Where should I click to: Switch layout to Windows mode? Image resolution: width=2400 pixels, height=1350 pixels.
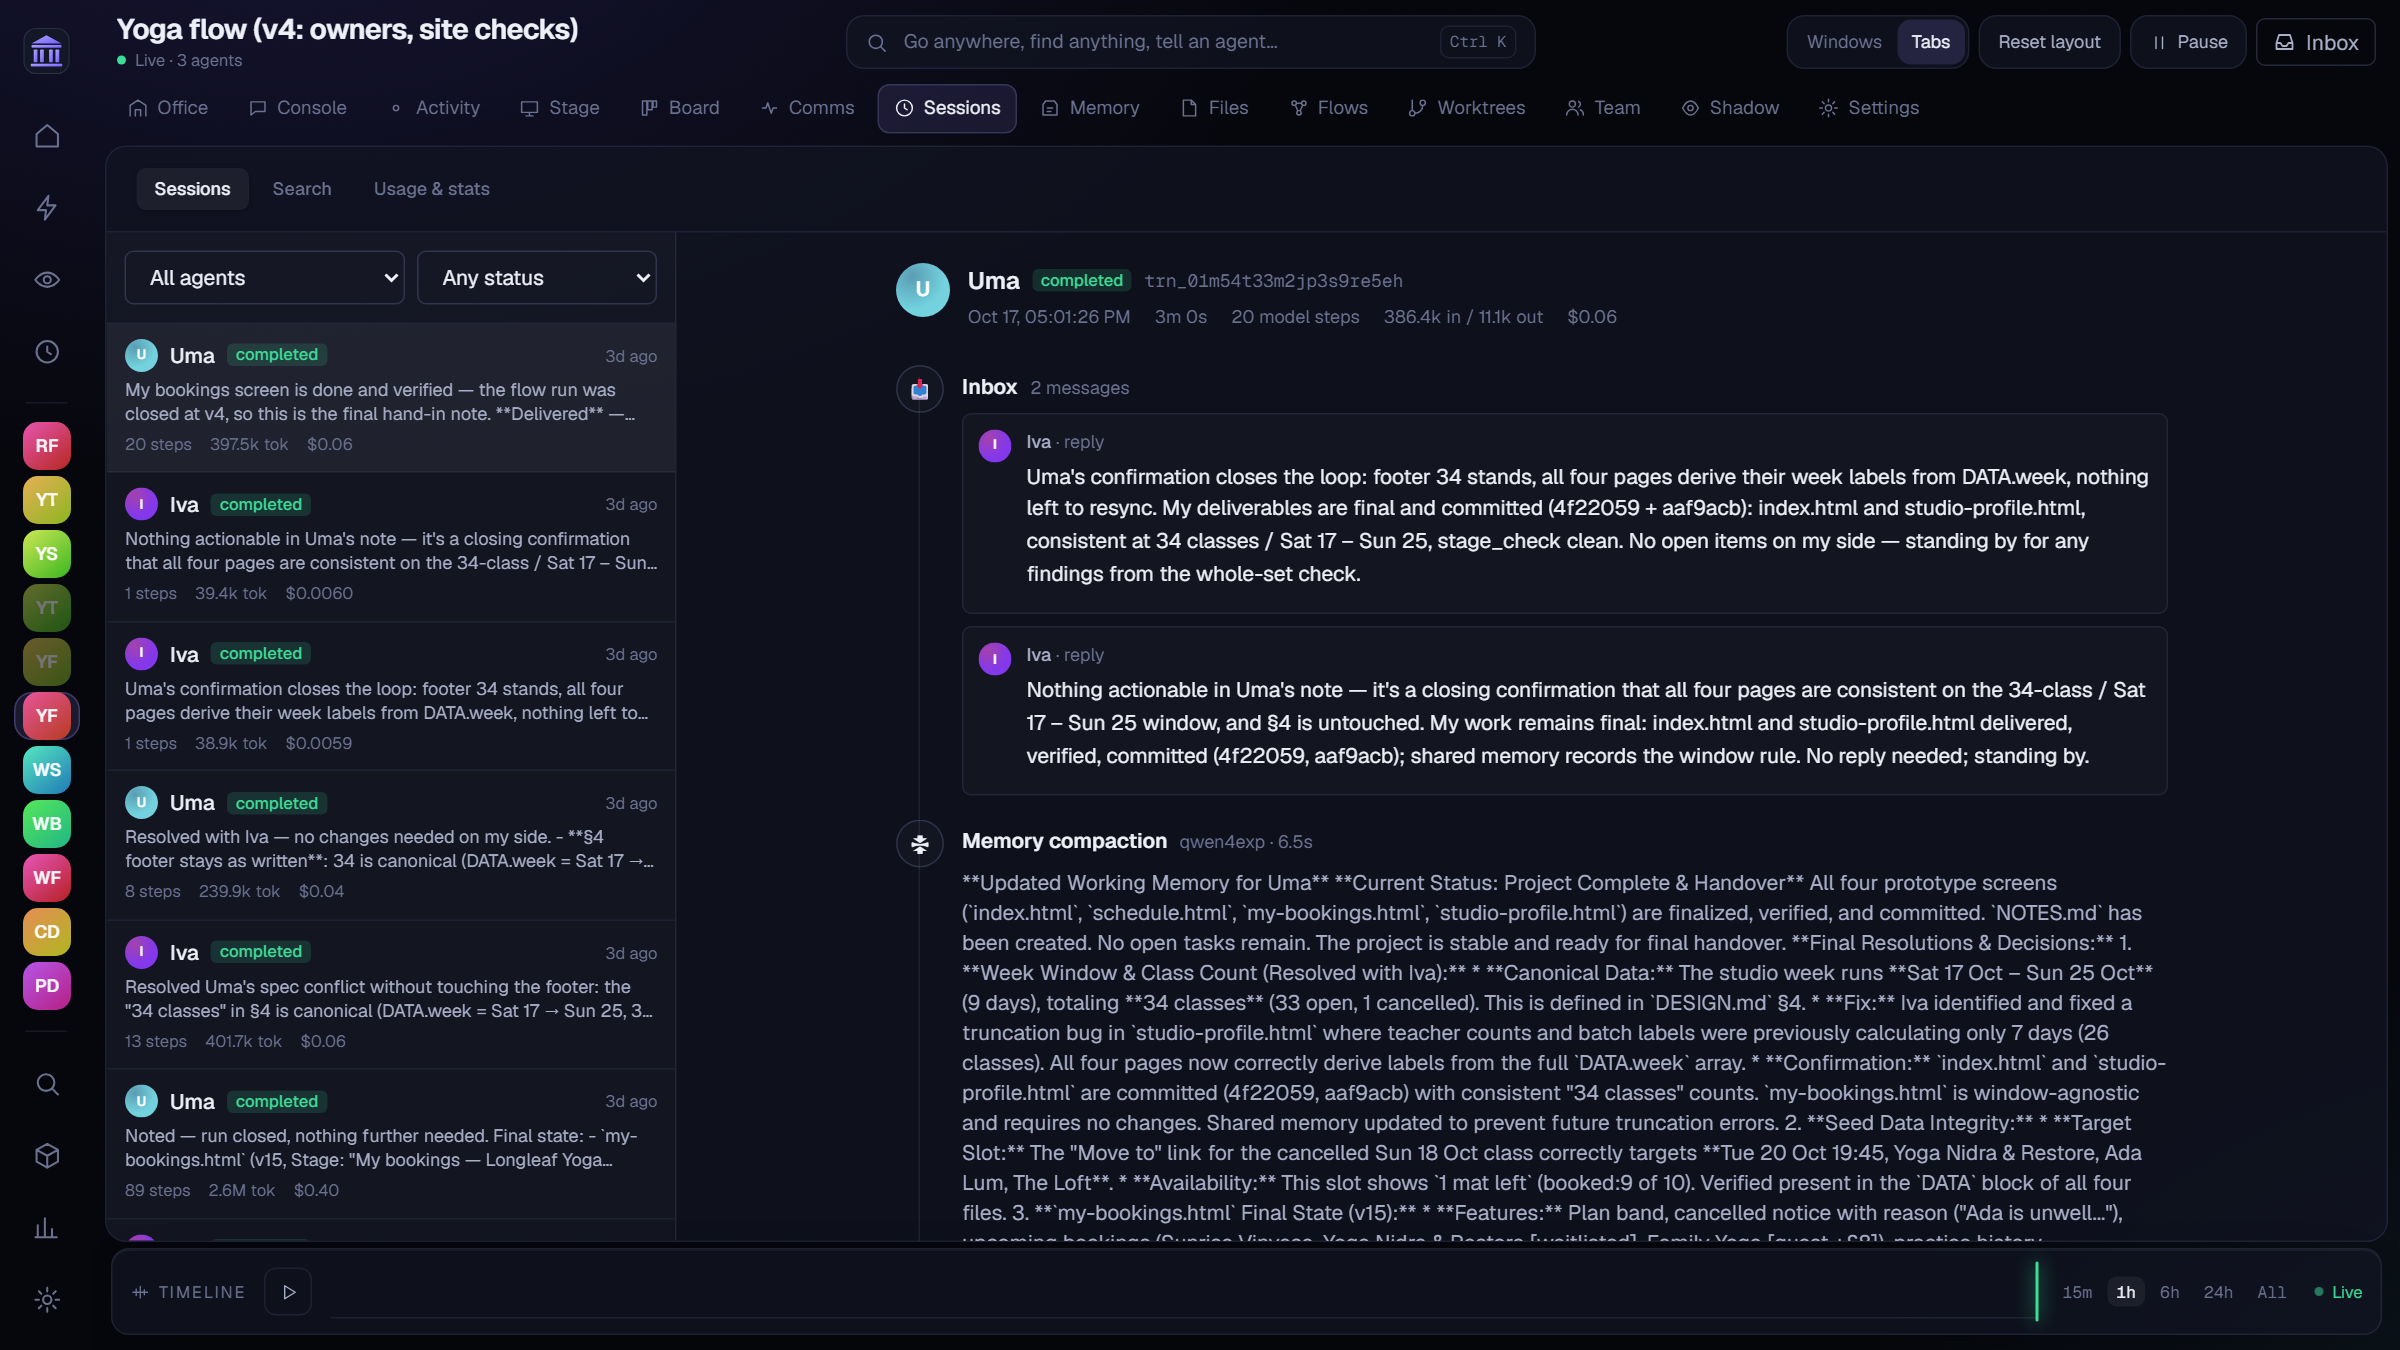[x=1844, y=42]
